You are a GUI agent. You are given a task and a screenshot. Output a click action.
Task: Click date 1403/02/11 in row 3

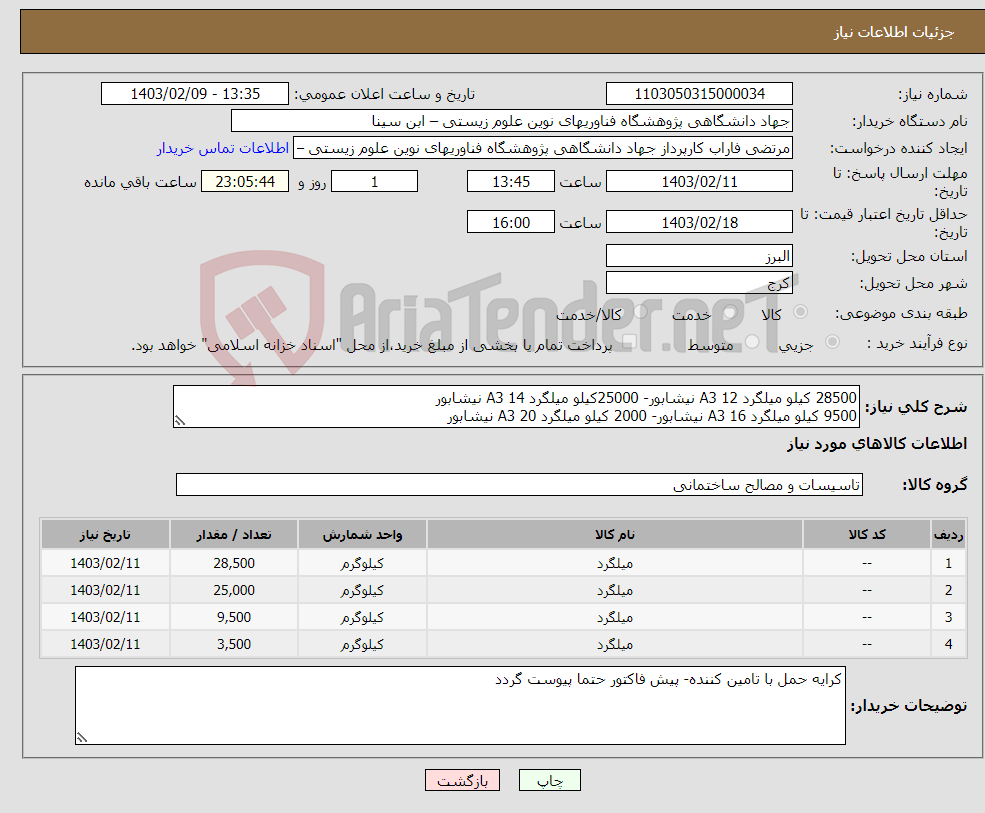tap(105, 617)
